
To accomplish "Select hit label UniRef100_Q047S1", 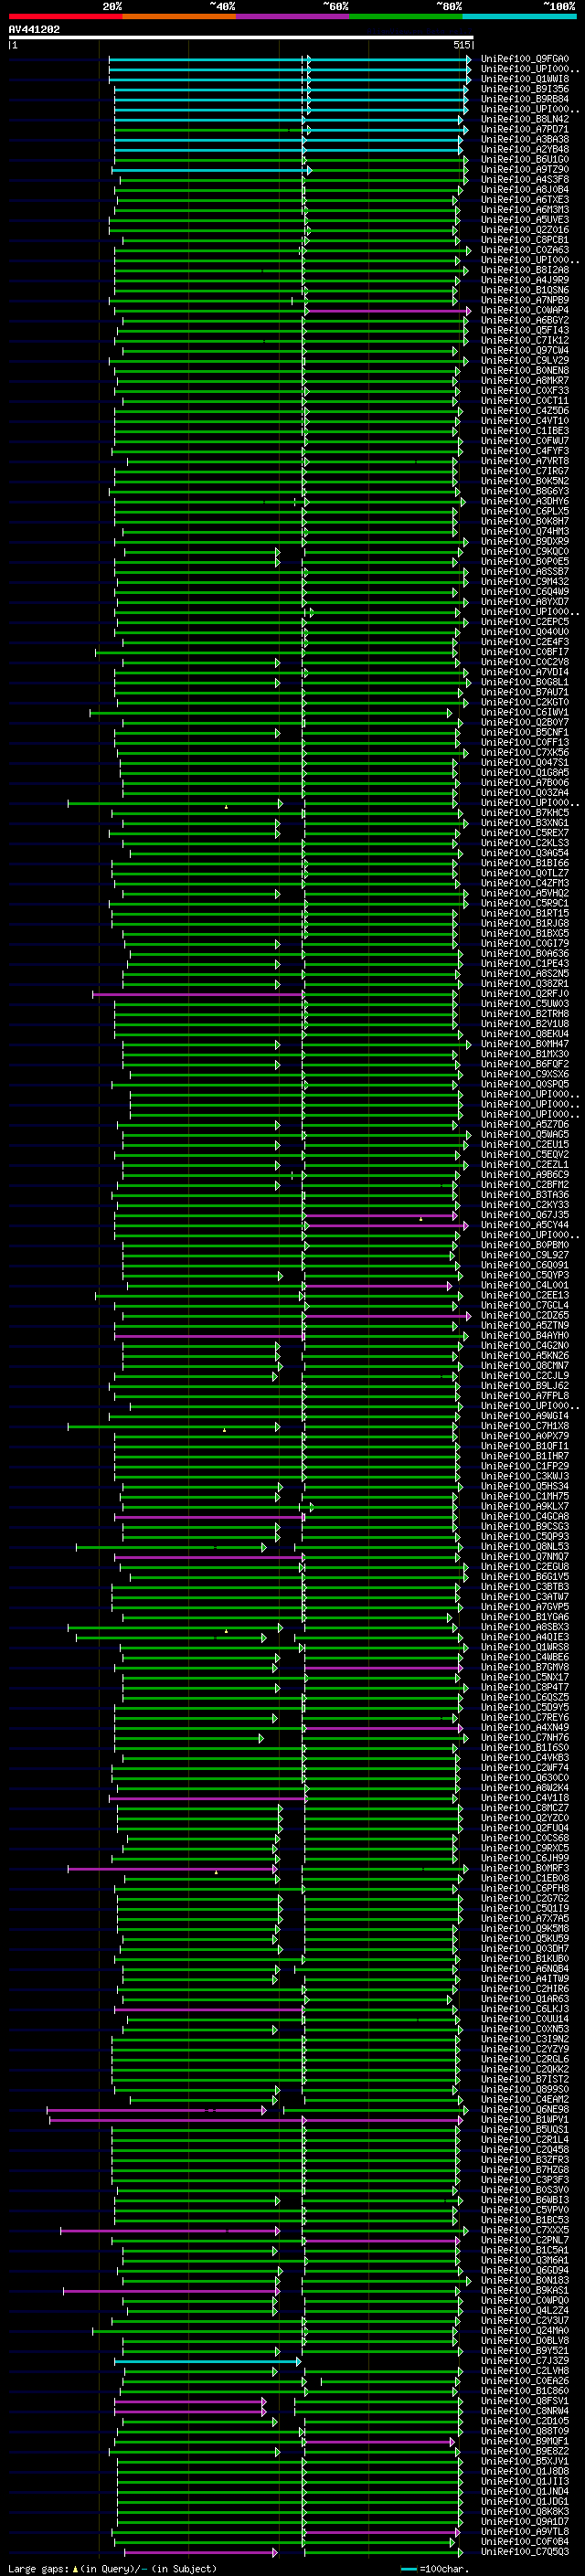I will tap(525, 762).
